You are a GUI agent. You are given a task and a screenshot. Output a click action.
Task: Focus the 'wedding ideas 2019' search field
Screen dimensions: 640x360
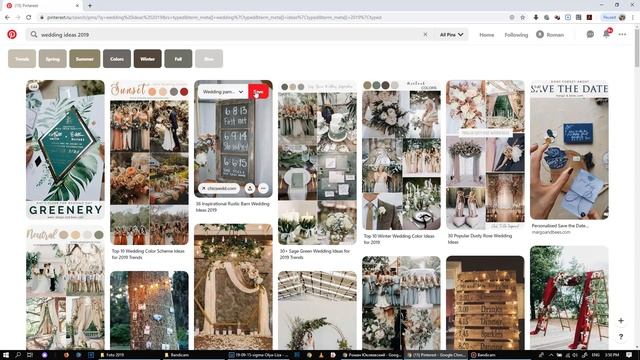click(229, 35)
